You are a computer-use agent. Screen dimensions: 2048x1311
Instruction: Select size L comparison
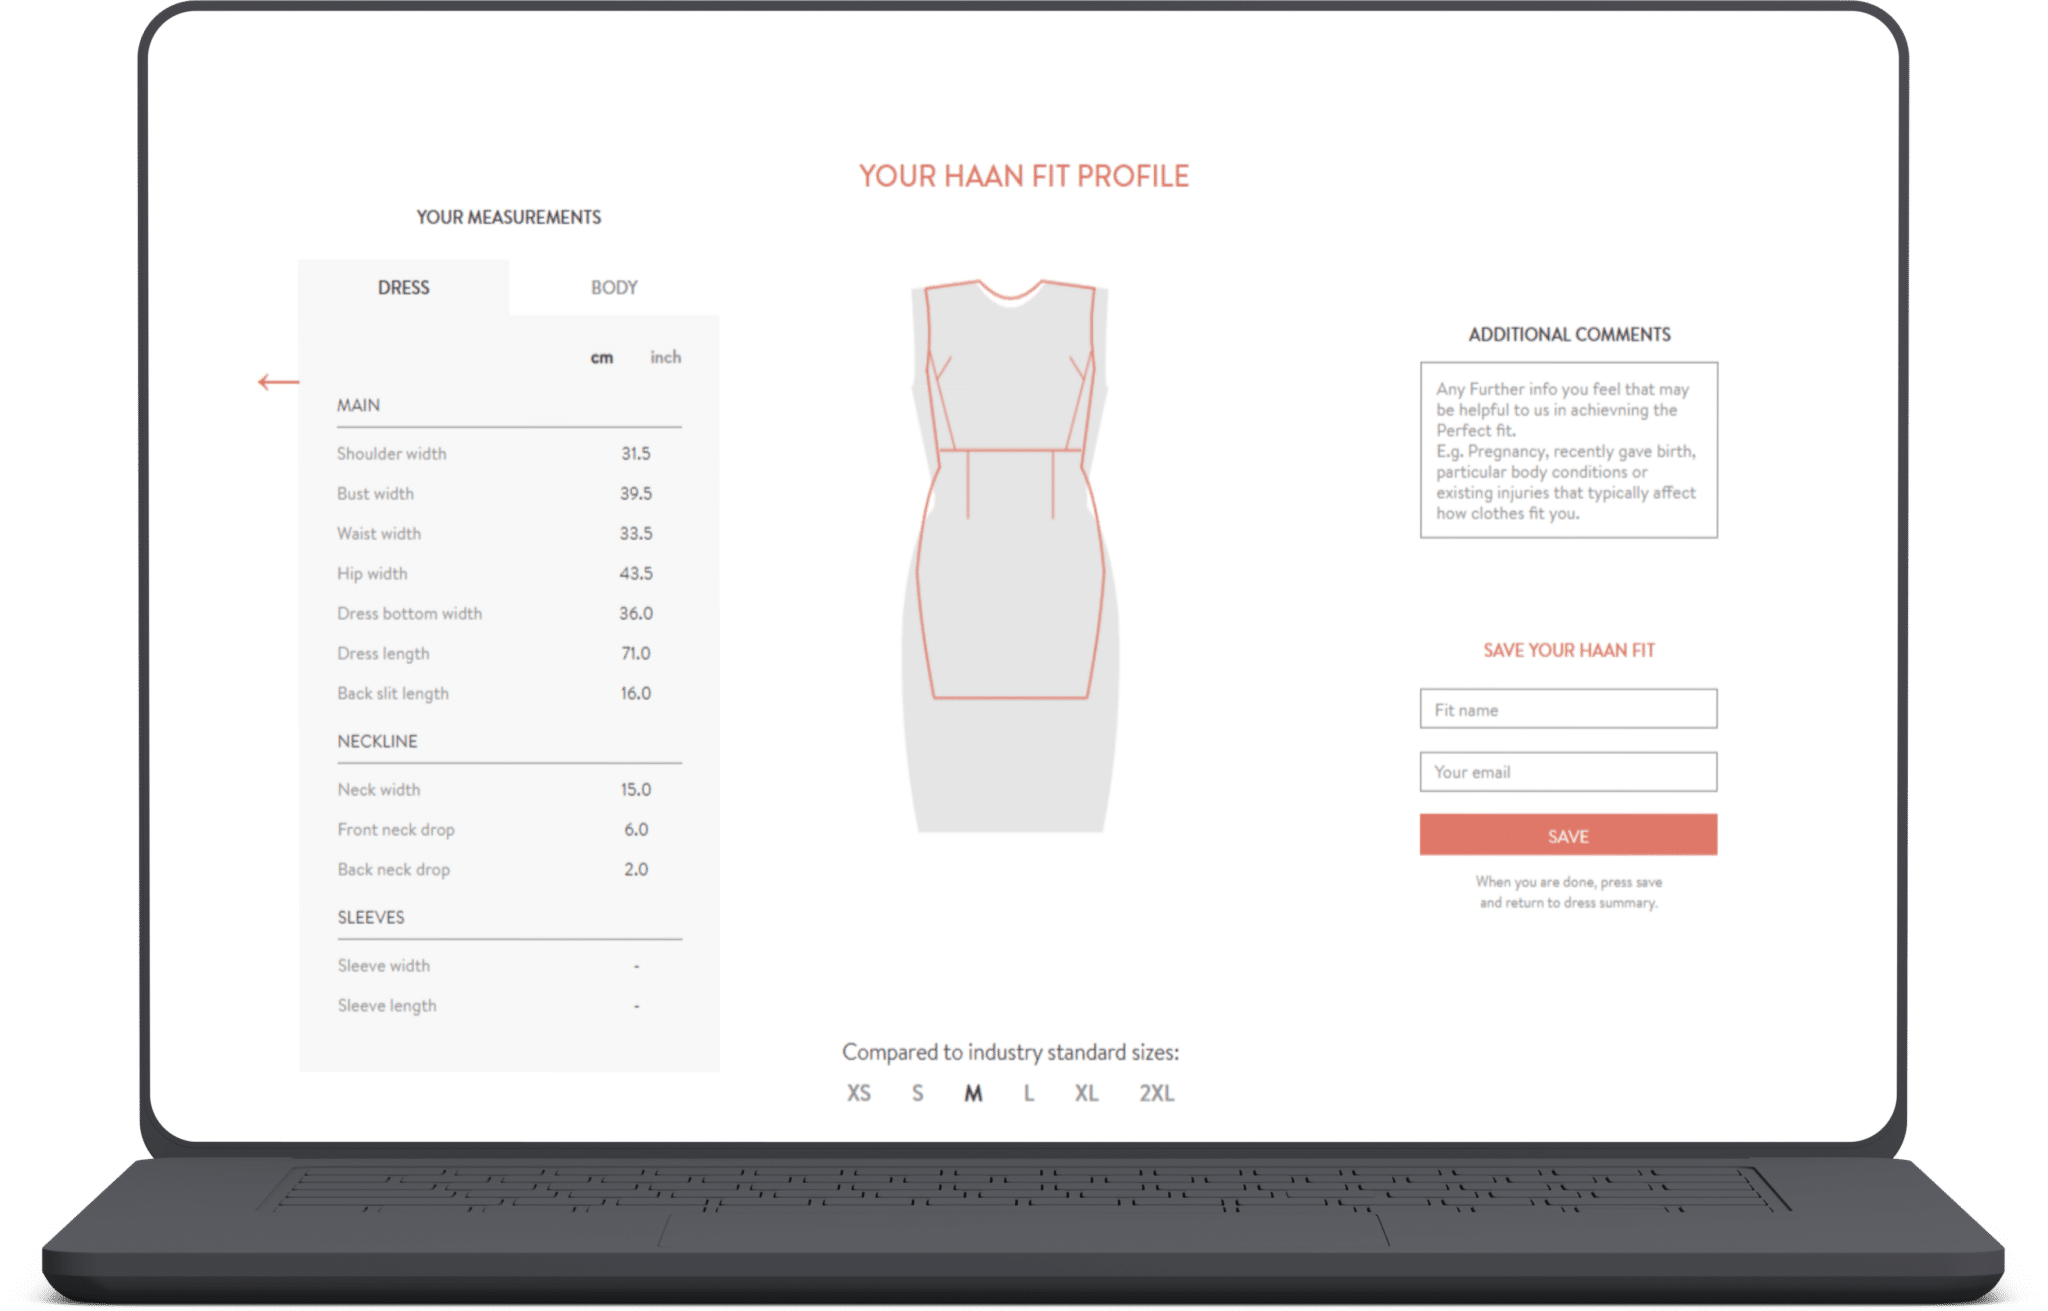pyautogui.click(x=1029, y=1094)
